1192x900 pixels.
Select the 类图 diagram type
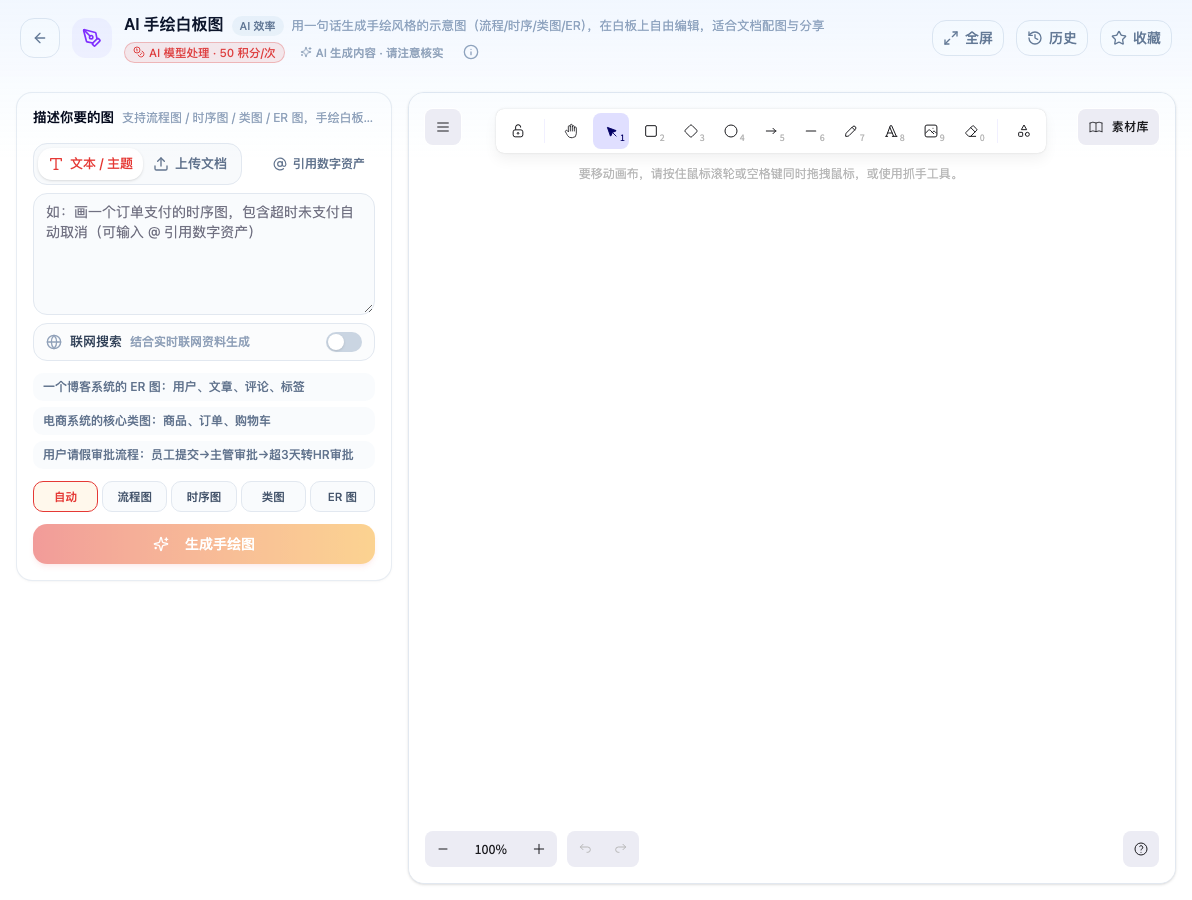coord(273,496)
